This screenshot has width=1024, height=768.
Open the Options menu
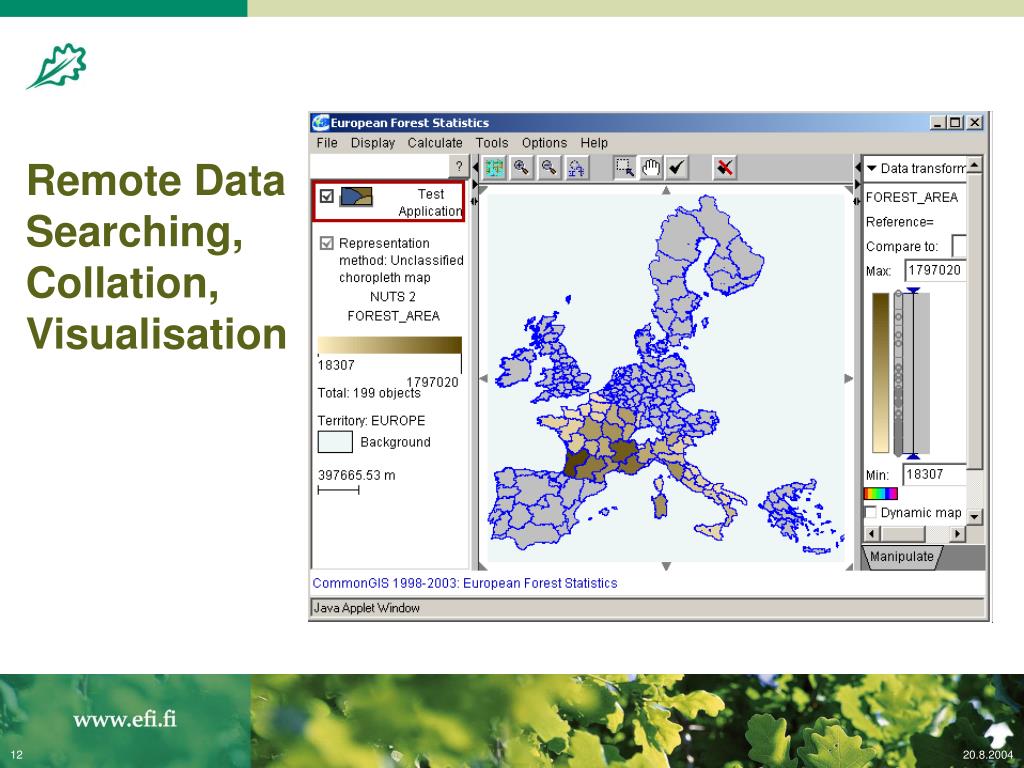coord(544,143)
